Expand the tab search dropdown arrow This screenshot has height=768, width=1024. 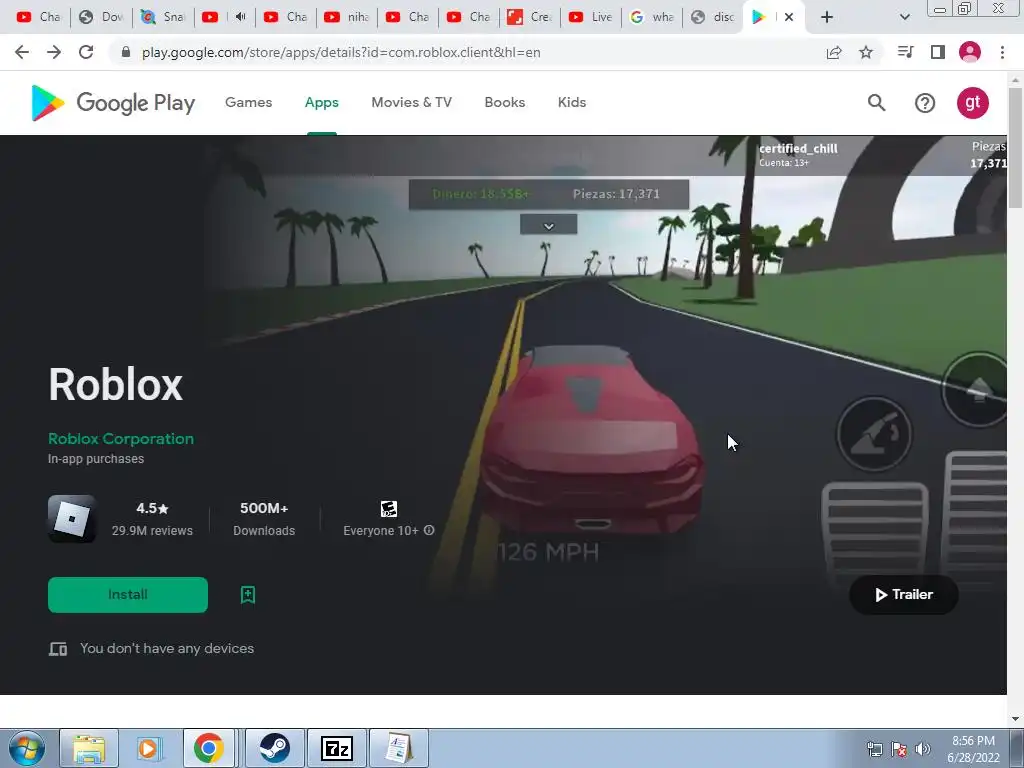(x=904, y=17)
